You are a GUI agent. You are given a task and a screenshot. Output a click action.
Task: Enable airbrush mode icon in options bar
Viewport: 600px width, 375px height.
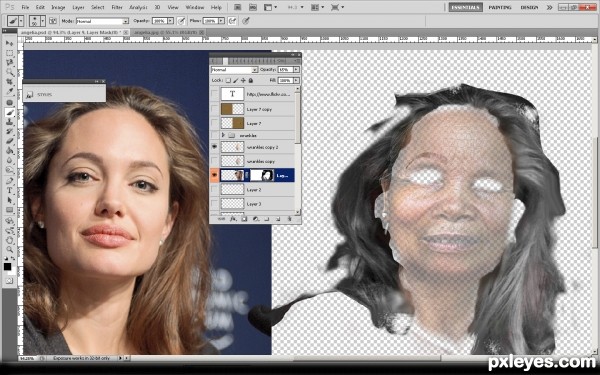[232, 21]
